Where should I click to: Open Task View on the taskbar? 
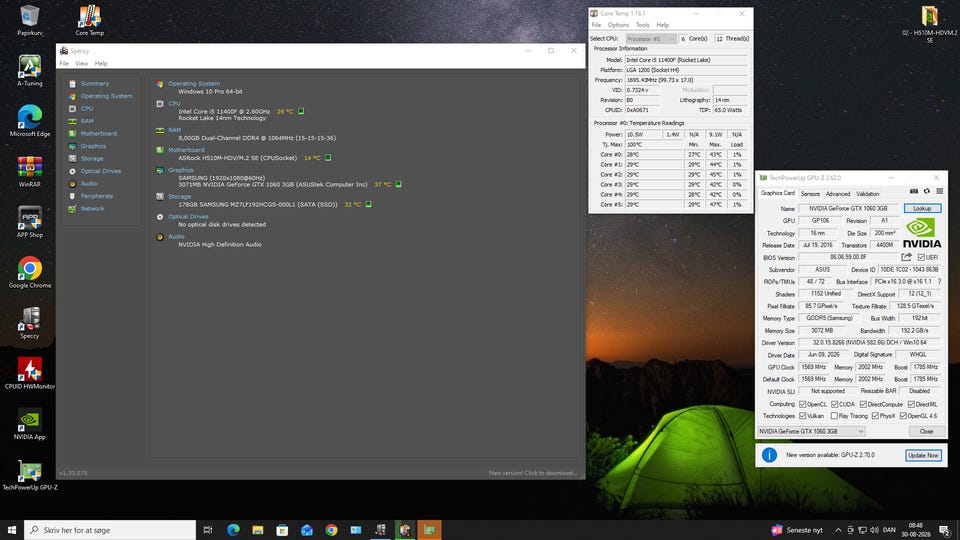click(x=208, y=530)
